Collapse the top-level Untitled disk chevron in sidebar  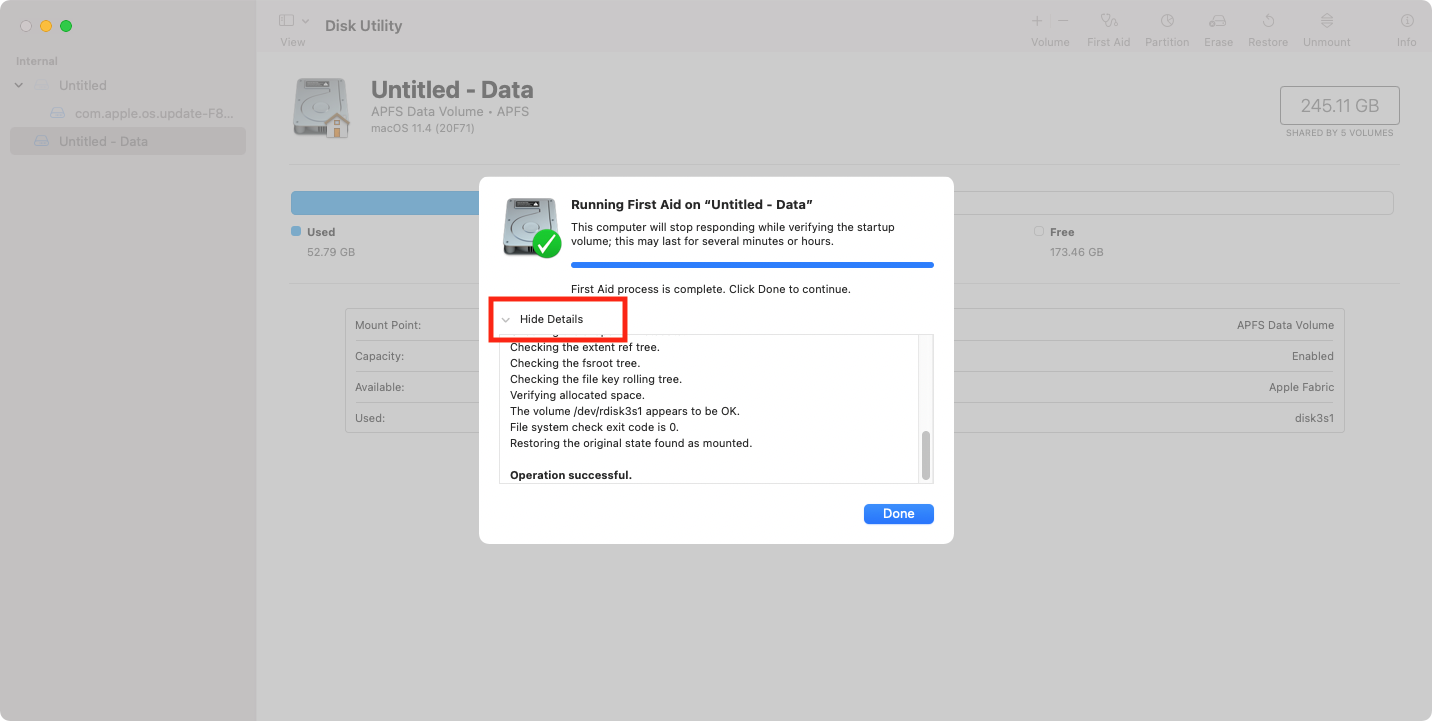coord(19,85)
